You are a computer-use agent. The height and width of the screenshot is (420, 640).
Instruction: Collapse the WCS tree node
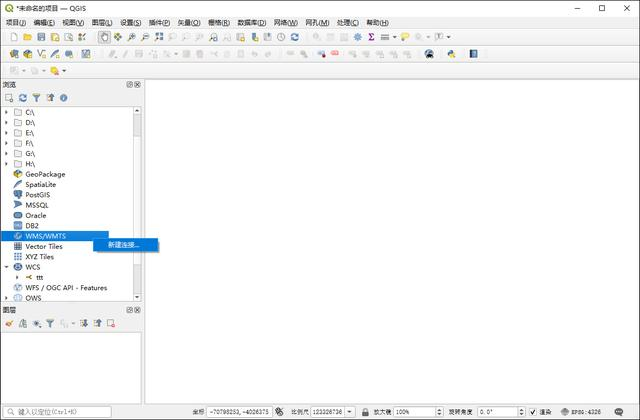click(6, 267)
